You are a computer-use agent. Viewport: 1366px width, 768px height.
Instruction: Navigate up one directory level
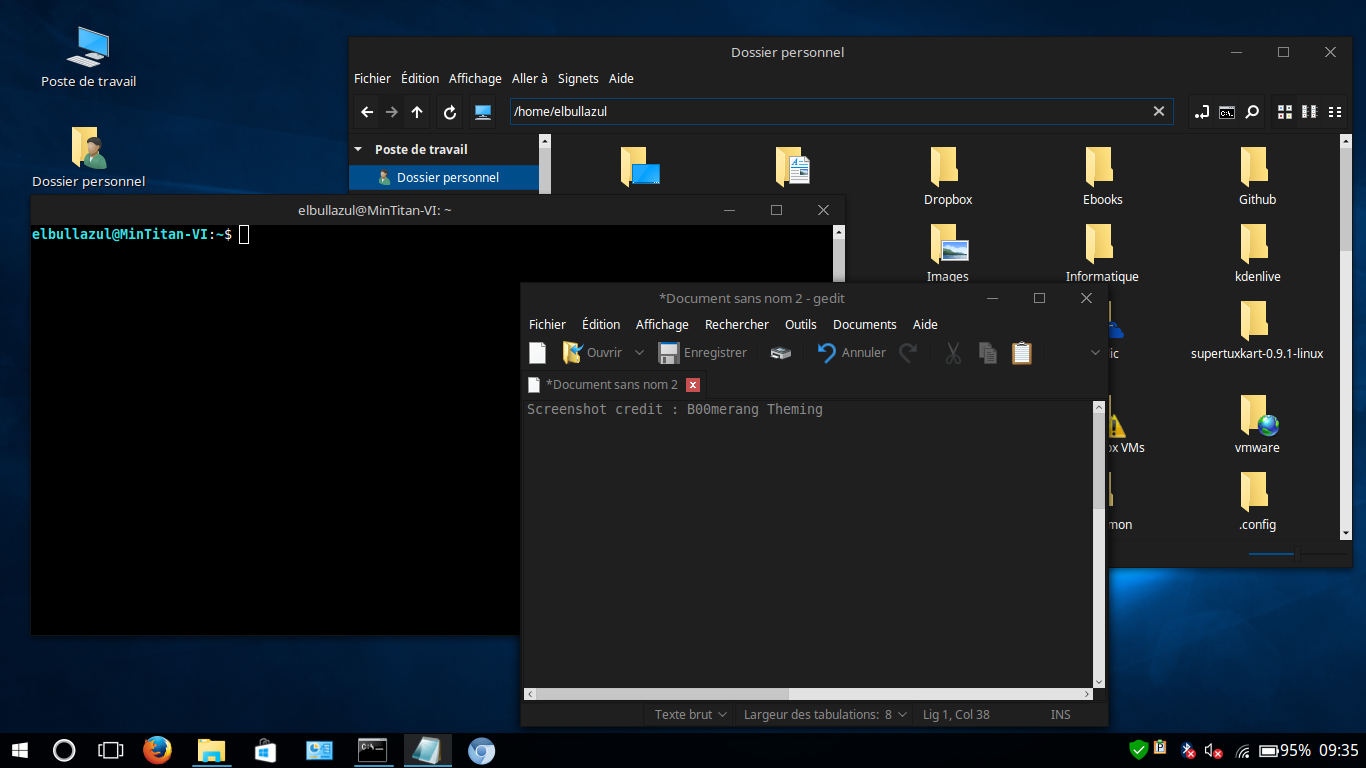click(x=417, y=112)
